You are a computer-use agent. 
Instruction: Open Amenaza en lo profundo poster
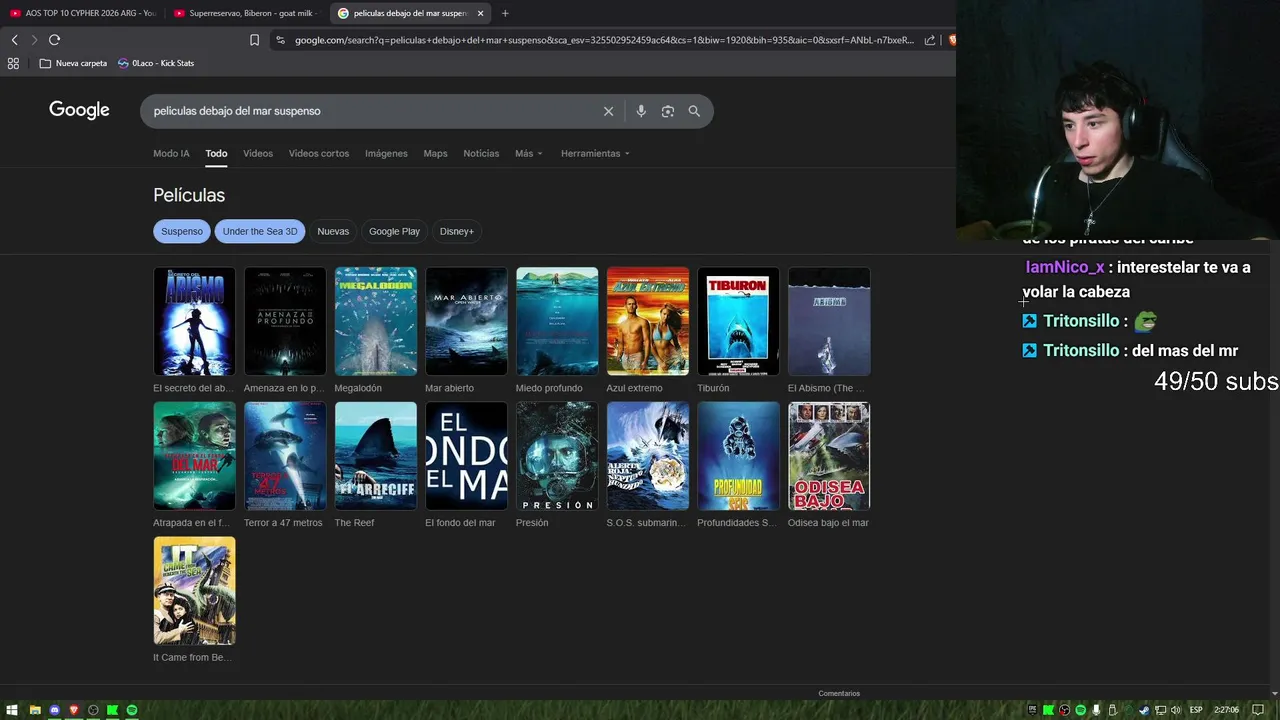285,321
